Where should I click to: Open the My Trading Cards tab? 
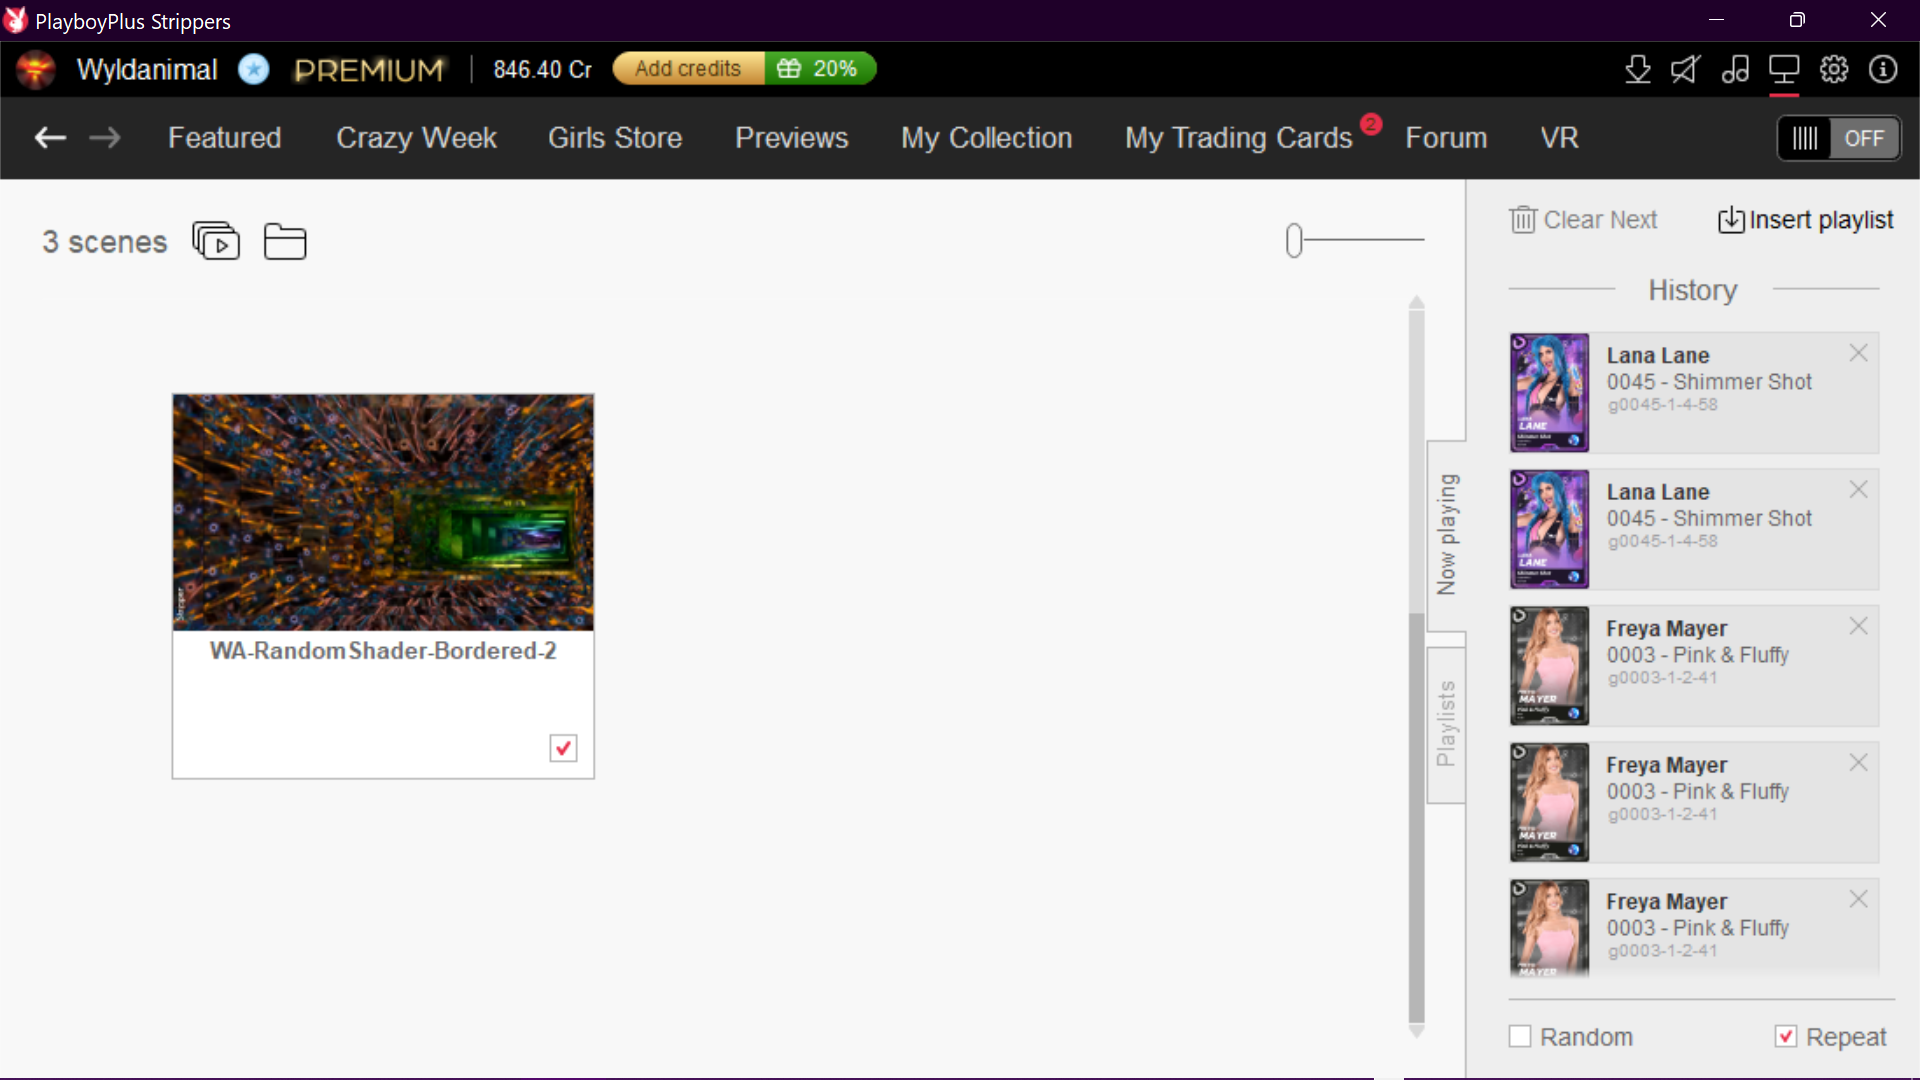(x=1238, y=138)
